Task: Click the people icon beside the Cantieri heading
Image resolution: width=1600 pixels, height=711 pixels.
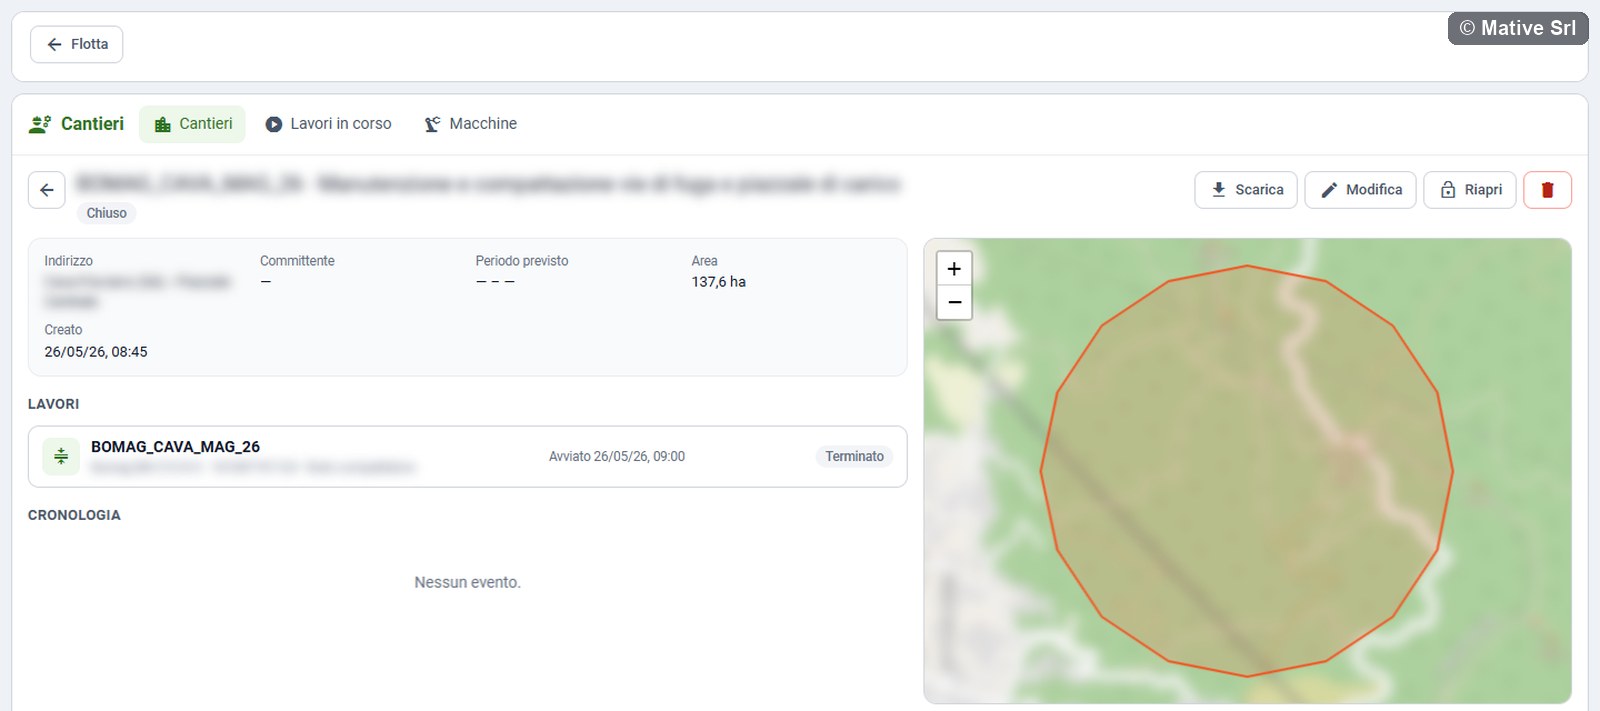Action: [40, 124]
